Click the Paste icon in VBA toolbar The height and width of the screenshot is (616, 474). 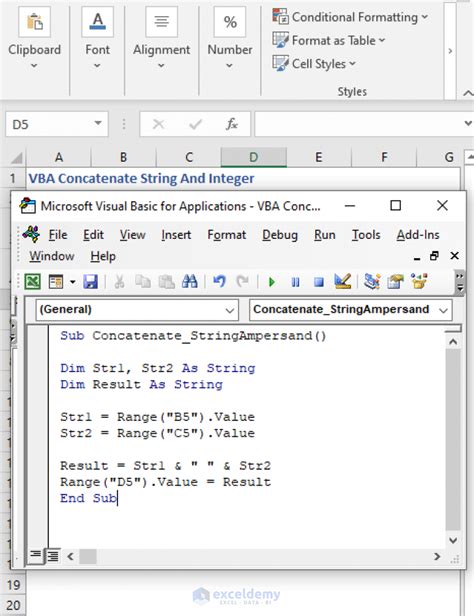(167, 282)
